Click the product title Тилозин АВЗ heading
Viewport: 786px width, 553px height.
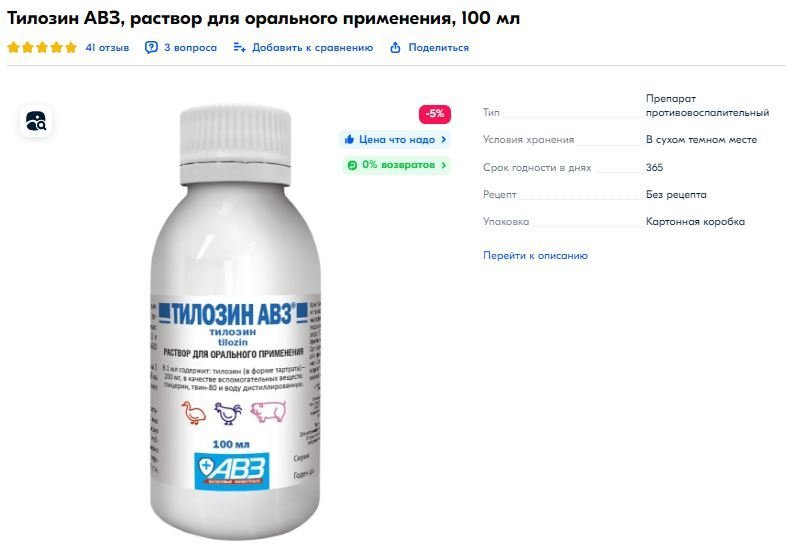pyautogui.click(x=263, y=18)
